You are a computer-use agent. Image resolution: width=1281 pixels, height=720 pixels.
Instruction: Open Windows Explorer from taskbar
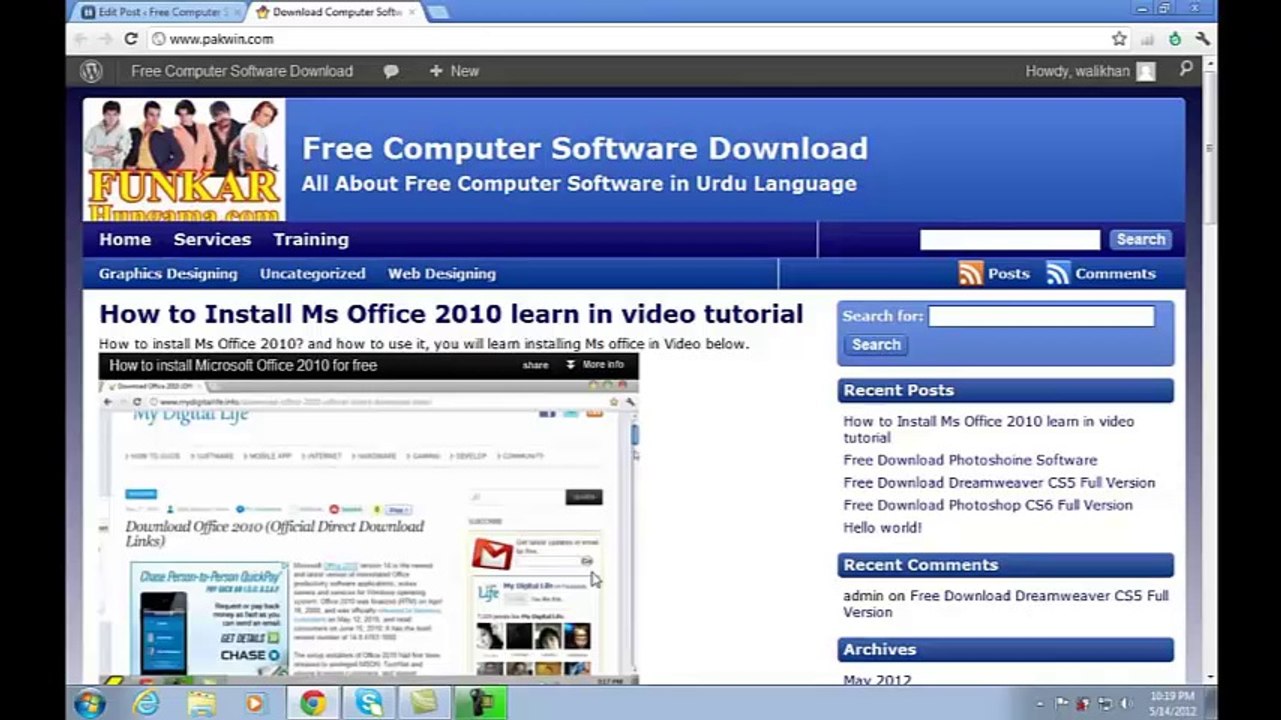pyautogui.click(x=201, y=703)
